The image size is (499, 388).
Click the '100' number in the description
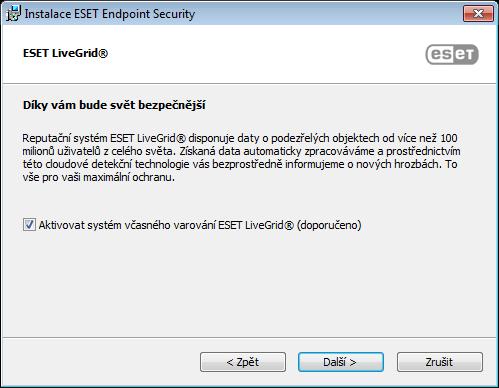coord(449,138)
